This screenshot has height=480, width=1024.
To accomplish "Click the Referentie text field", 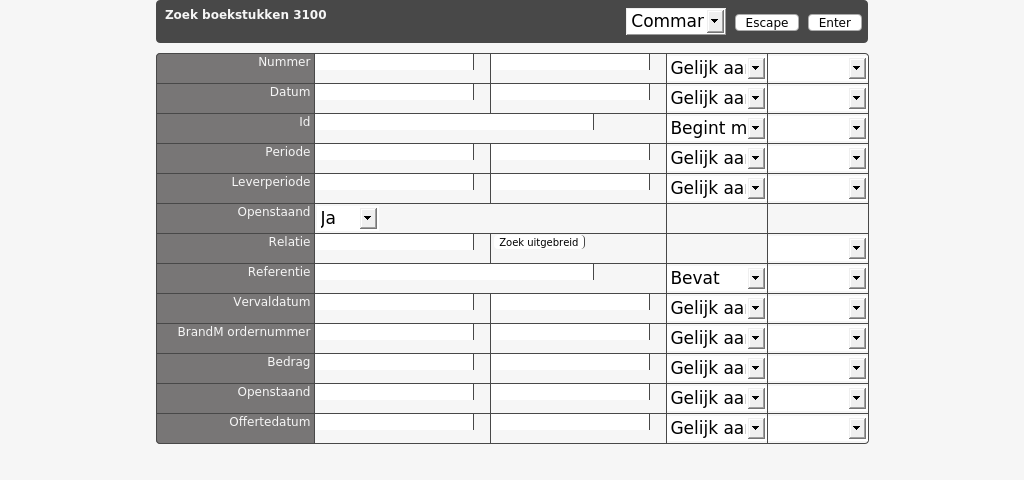I will (455, 272).
